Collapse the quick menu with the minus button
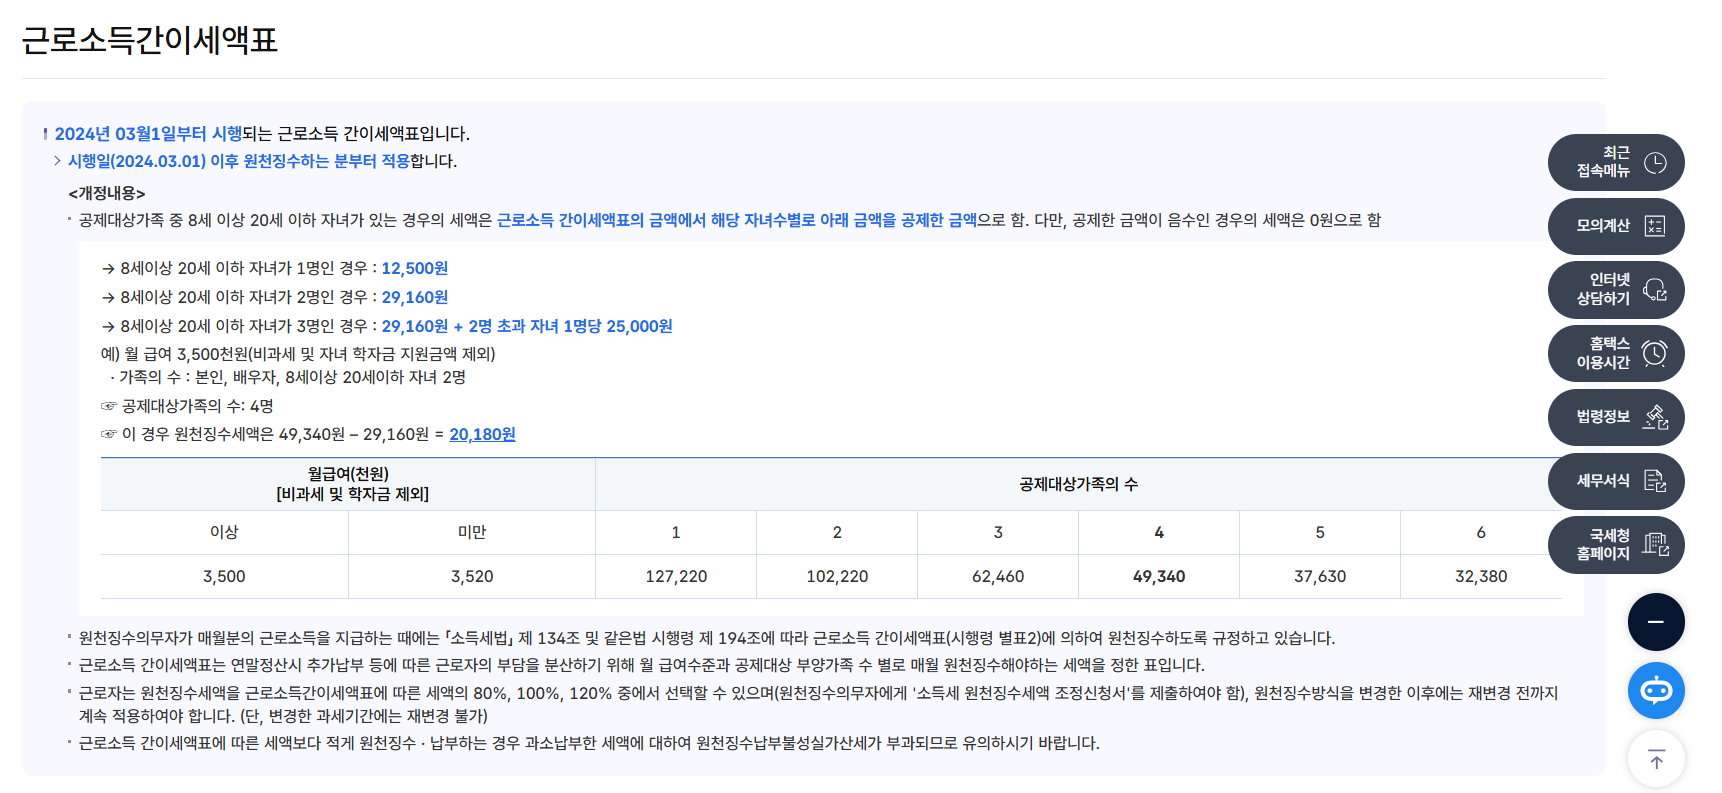The image size is (1722, 793). 1656,622
